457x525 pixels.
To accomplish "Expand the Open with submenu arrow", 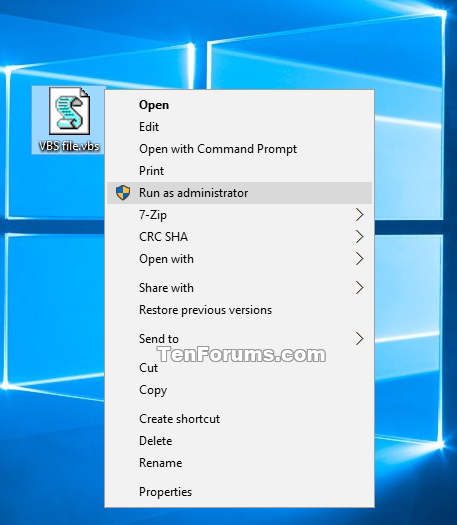I will (x=360, y=259).
